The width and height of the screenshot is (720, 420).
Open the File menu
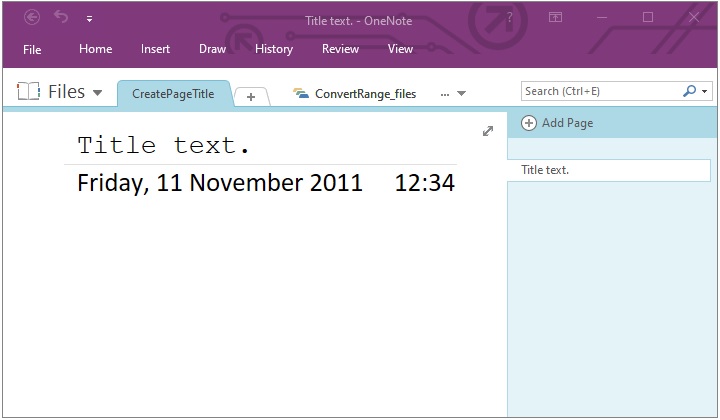pos(32,49)
